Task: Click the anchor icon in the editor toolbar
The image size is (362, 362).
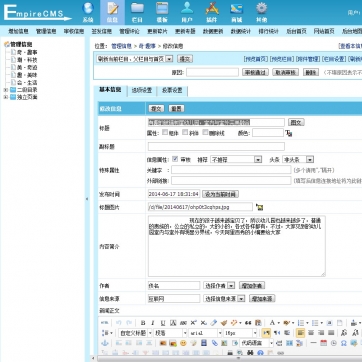Action: pos(105,343)
